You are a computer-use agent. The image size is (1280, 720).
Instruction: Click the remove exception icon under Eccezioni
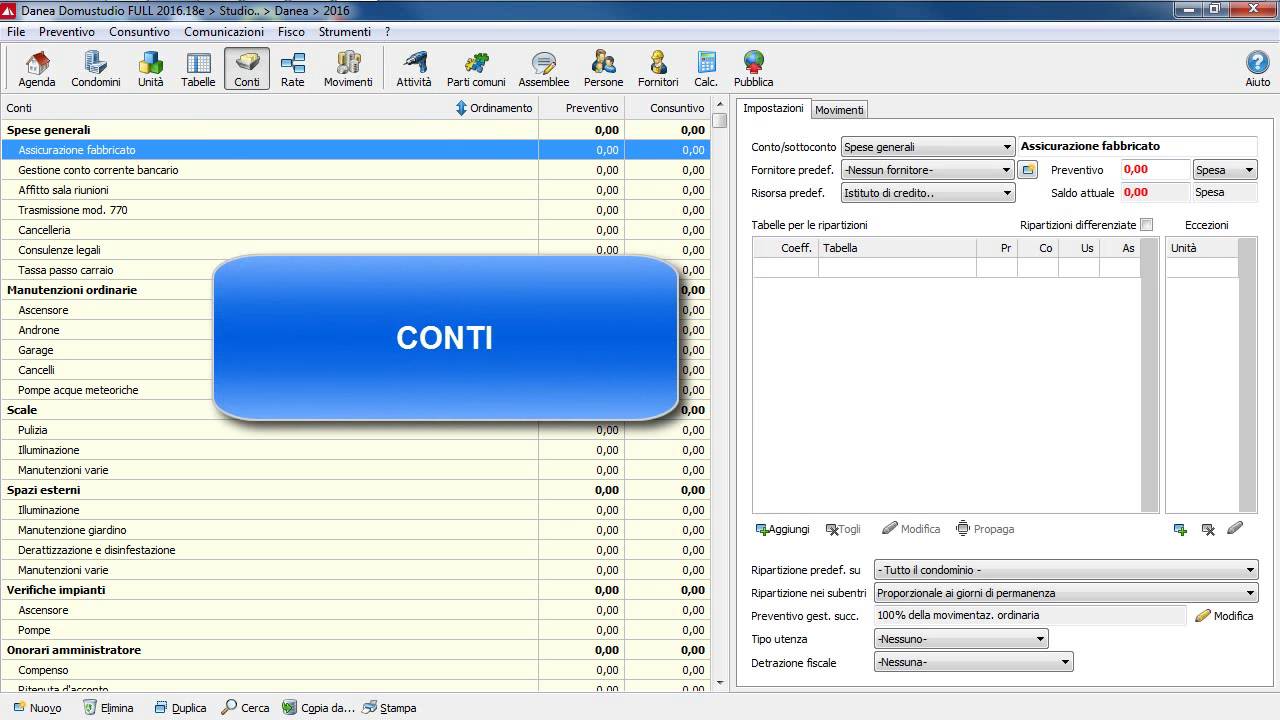[1208, 529]
